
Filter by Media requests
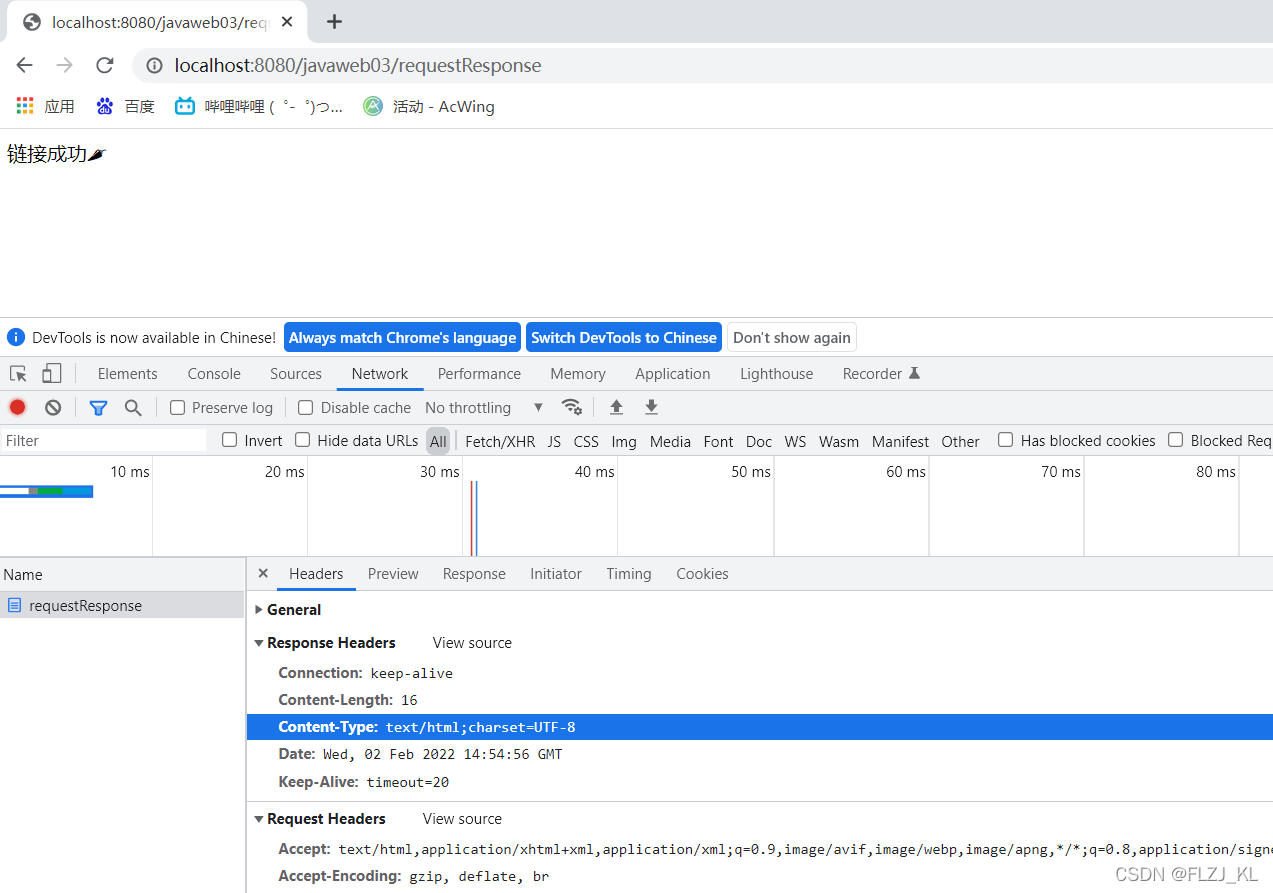coord(670,441)
